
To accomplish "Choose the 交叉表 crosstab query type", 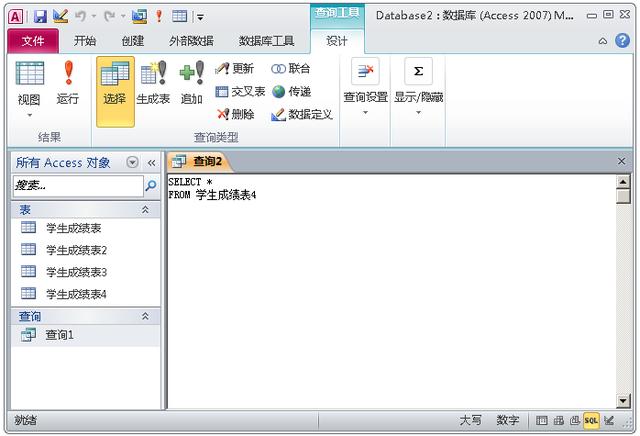I will point(240,91).
